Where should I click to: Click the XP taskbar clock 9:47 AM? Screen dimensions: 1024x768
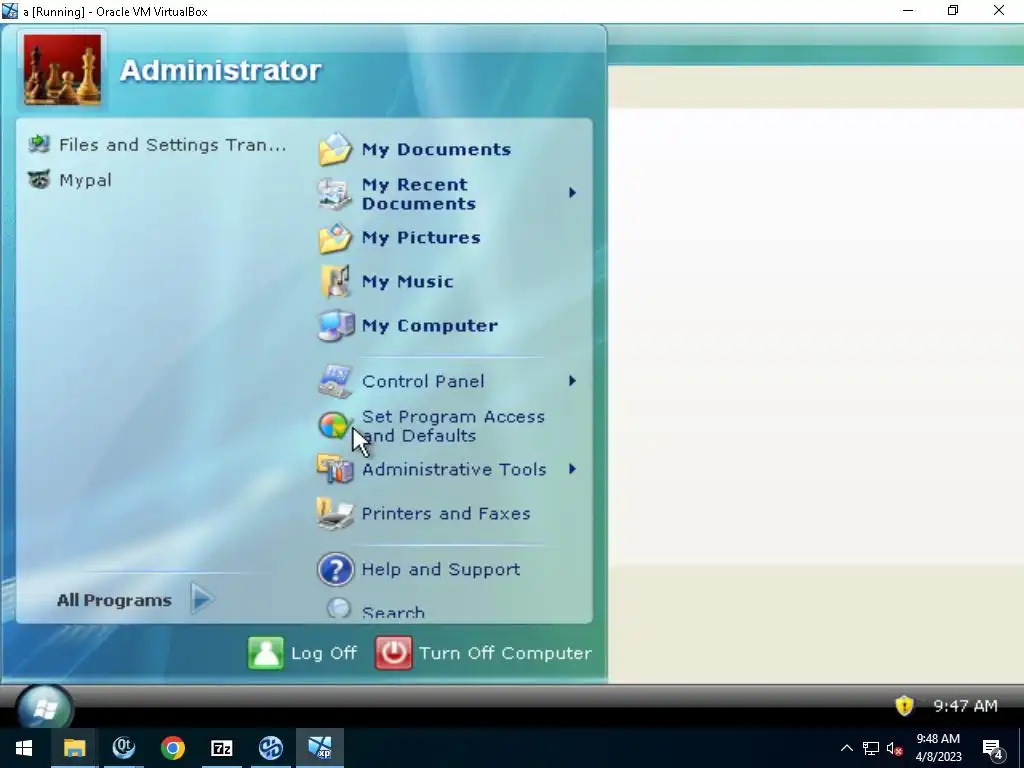[x=965, y=706]
